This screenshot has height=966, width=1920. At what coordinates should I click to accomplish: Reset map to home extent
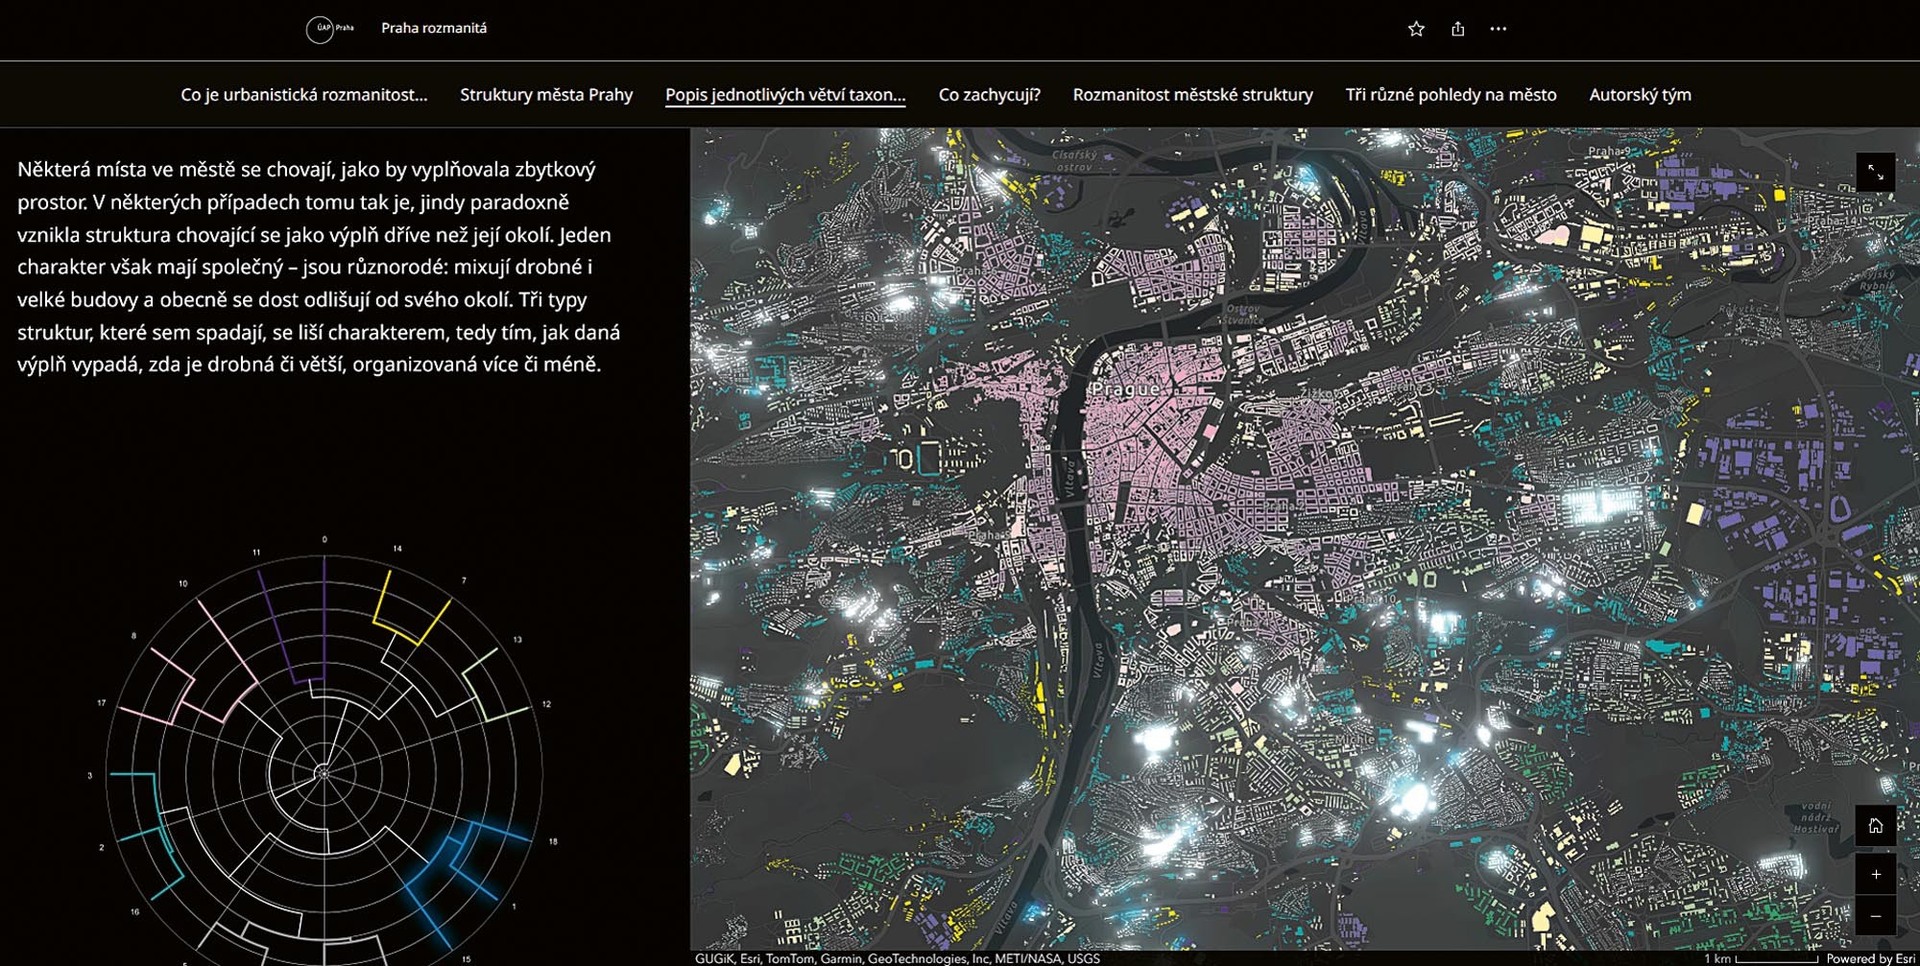[1875, 826]
